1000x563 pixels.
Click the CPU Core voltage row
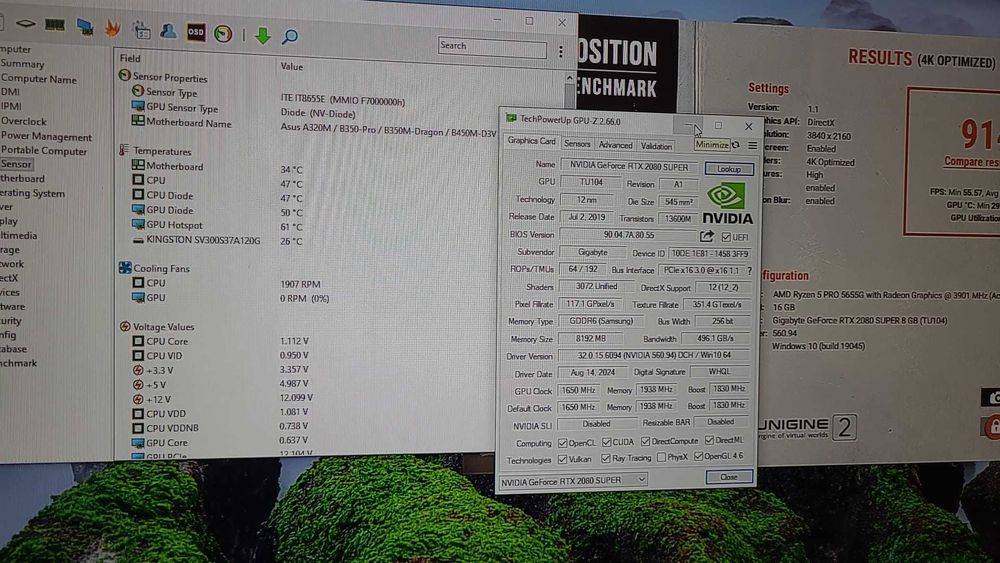306,341
